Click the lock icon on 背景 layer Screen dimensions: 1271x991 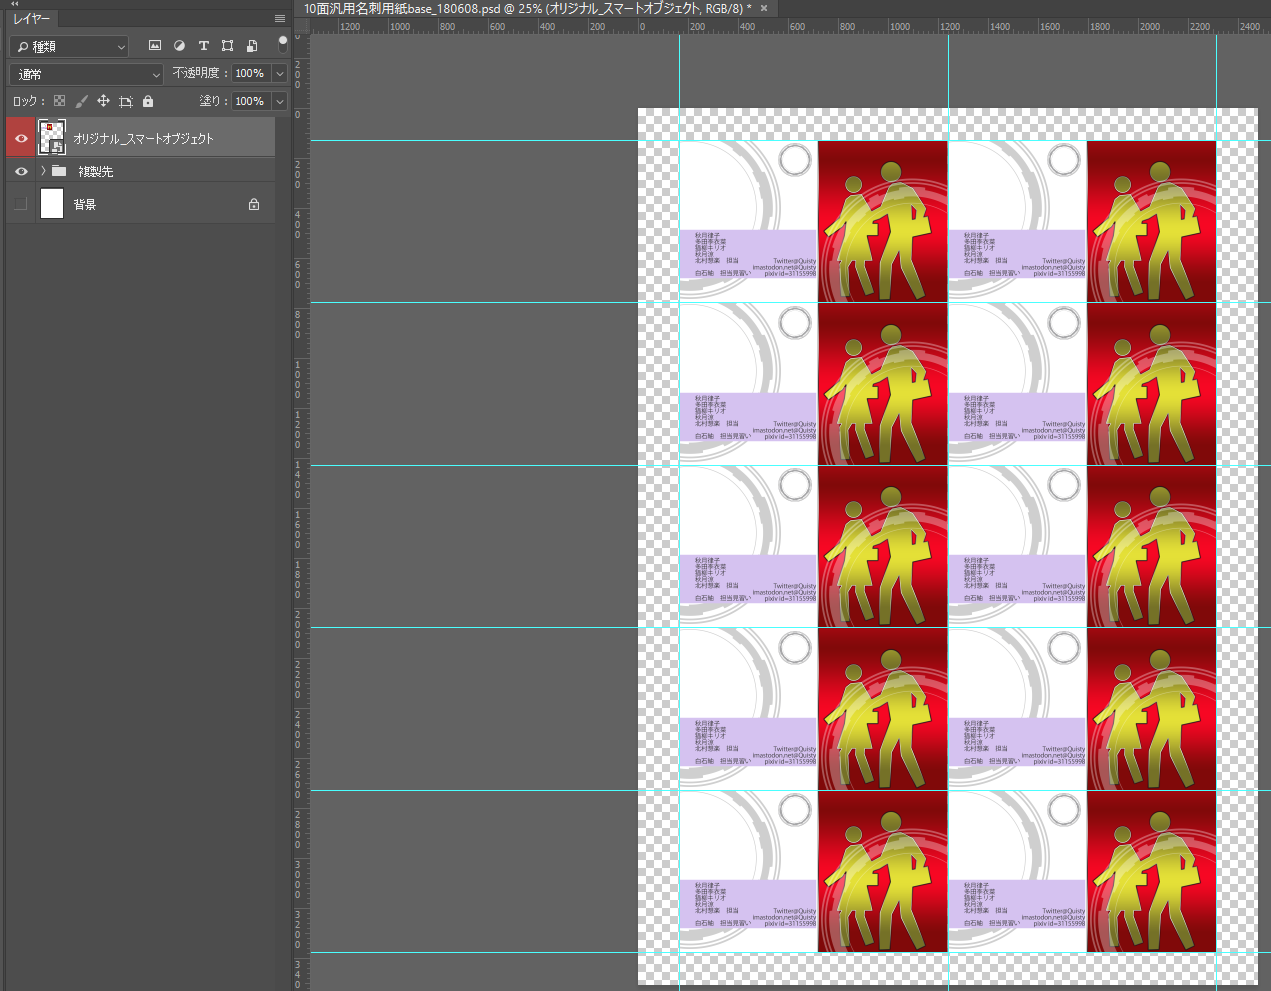(254, 204)
